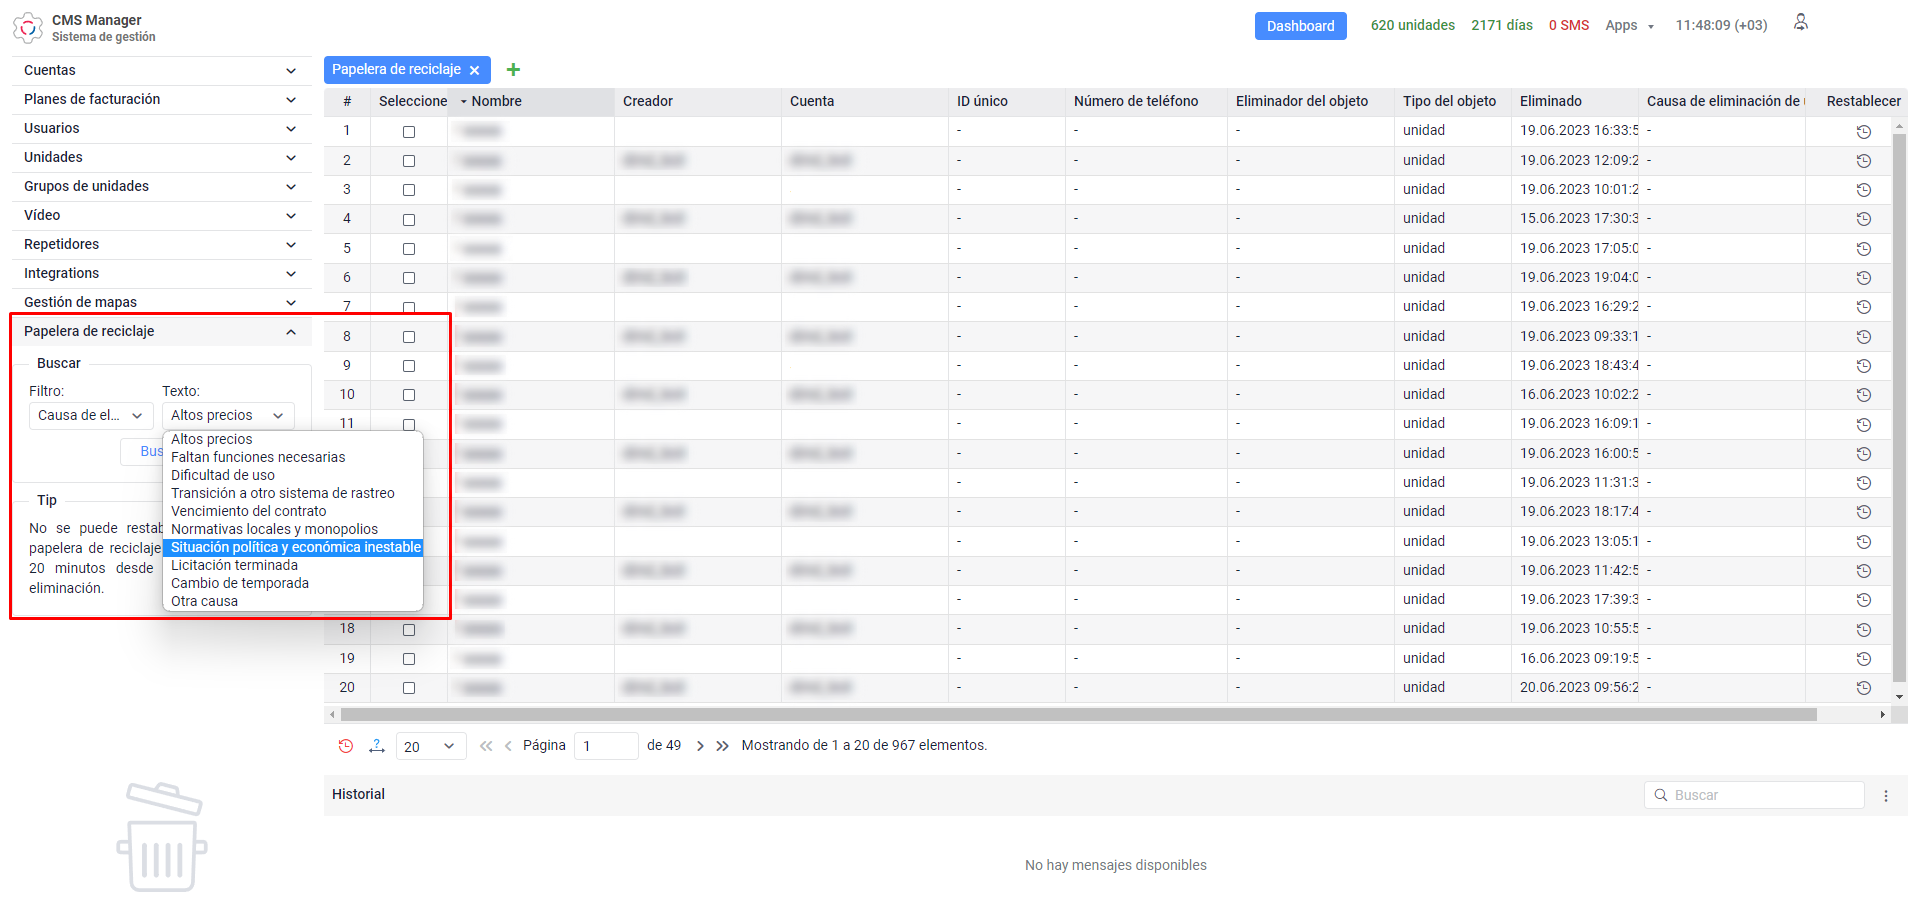Open the Apps menu in header
This screenshot has height=919, width=1919.
pyautogui.click(x=1629, y=26)
